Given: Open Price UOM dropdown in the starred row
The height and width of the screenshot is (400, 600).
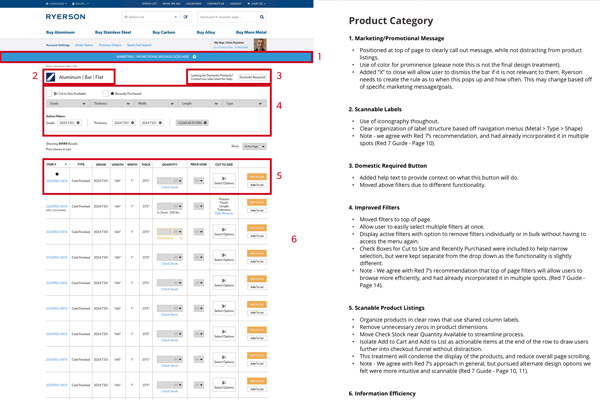Looking at the screenshot, I should 199,181.
